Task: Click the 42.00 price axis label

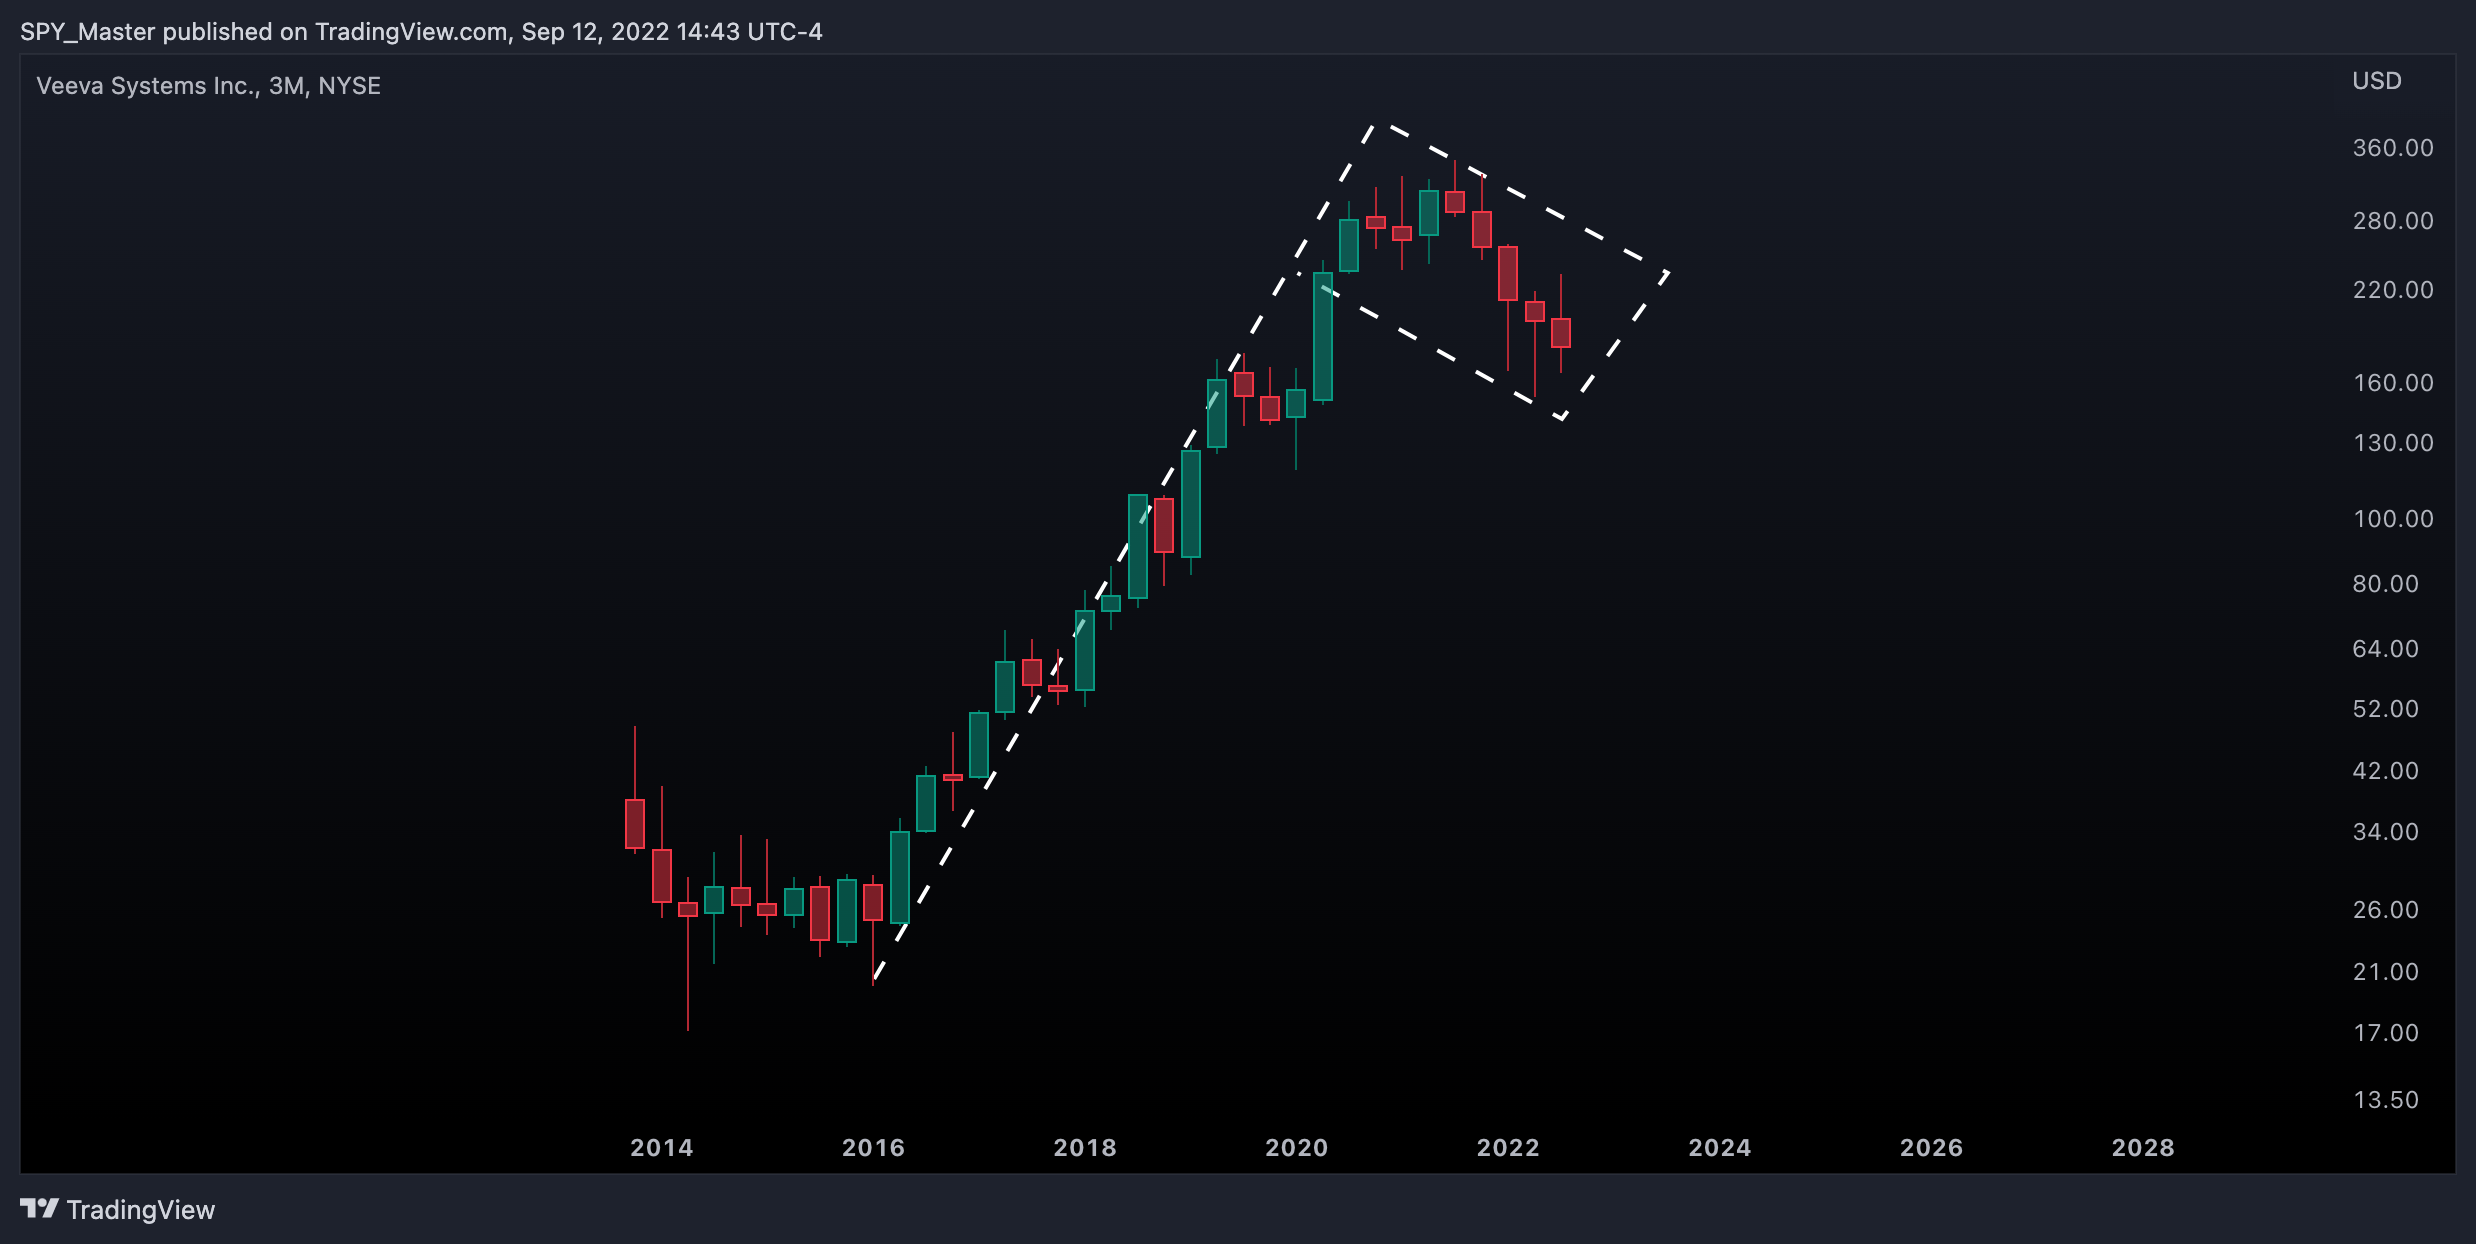Action: tap(2386, 771)
